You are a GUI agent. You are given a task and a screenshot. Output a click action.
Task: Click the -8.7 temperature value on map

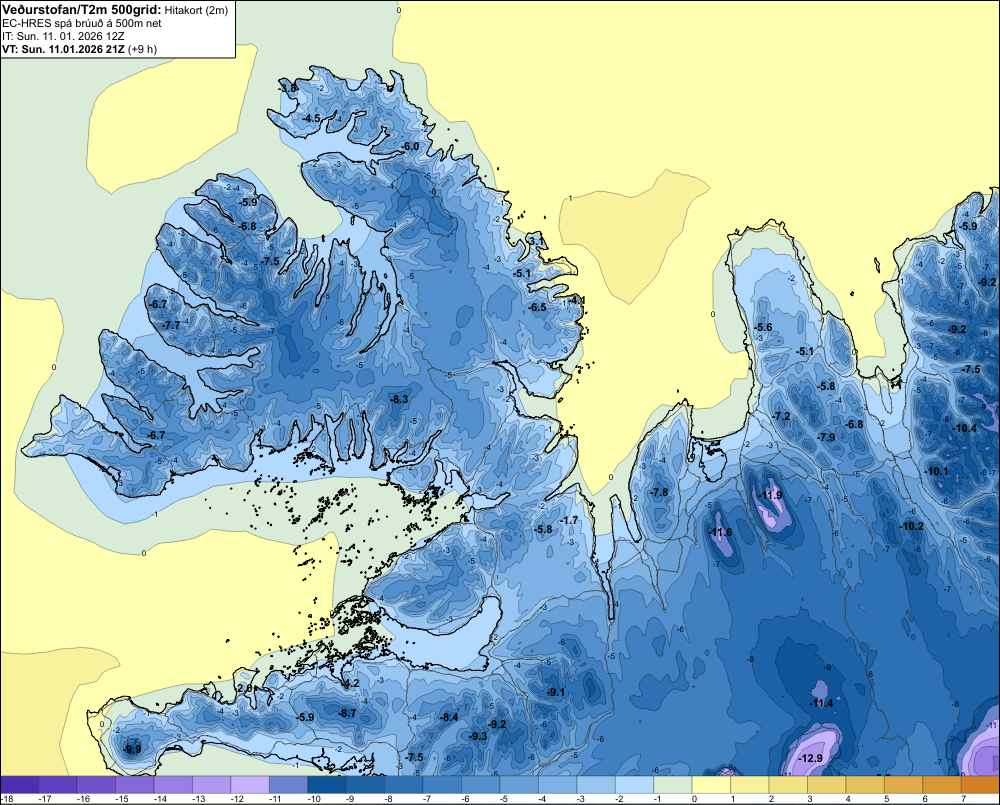[x=348, y=713]
